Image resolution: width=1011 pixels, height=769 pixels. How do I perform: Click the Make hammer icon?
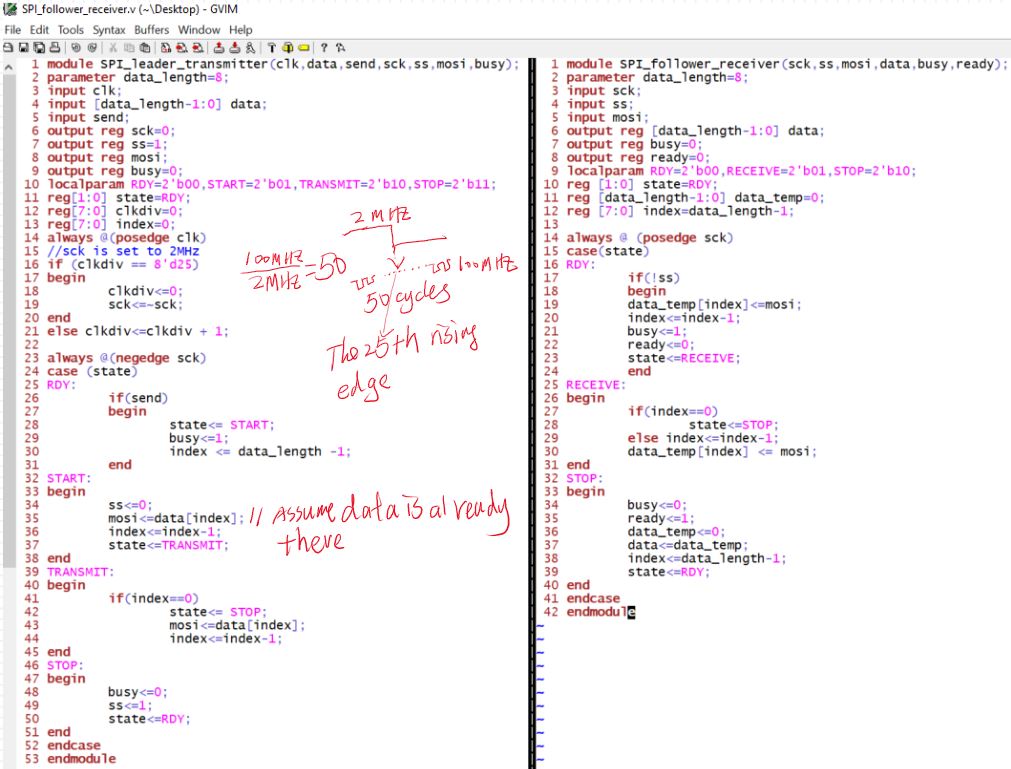pyautogui.click(x=271, y=48)
